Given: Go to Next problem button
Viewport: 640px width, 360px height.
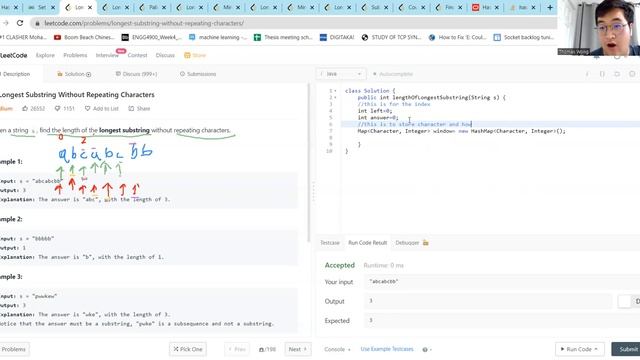Looking at the screenshot, I should [298, 349].
